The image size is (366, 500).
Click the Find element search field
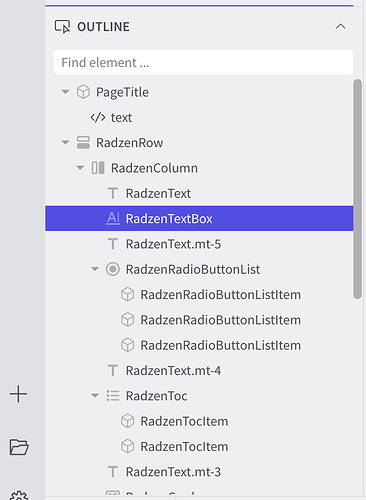203,62
